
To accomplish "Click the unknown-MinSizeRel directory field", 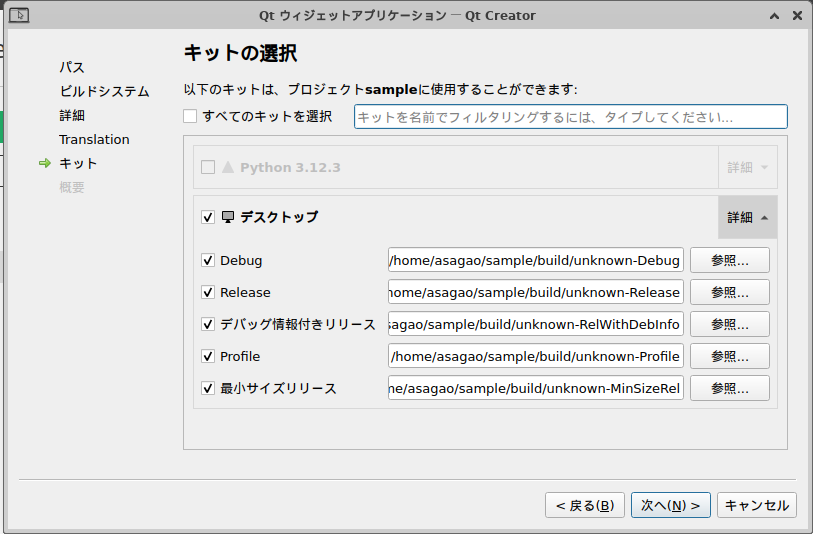I will pyautogui.click(x=536, y=388).
